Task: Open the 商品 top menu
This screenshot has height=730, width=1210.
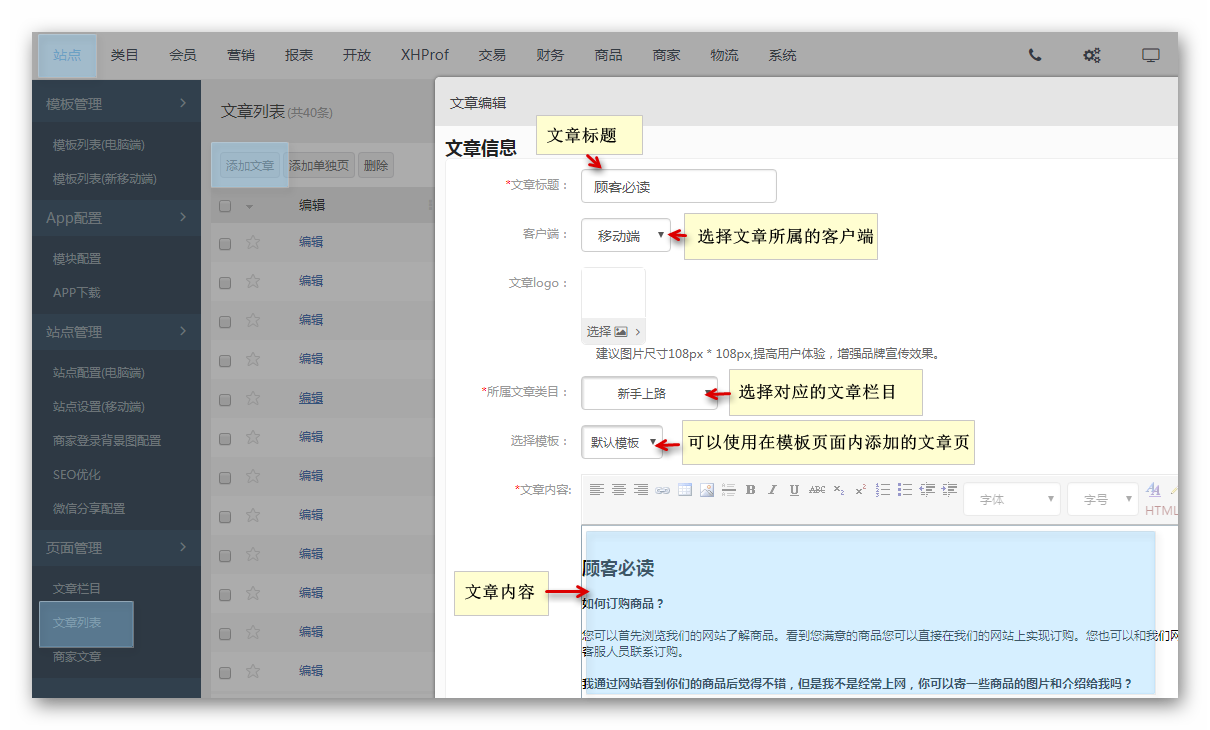Action: (x=608, y=55)
